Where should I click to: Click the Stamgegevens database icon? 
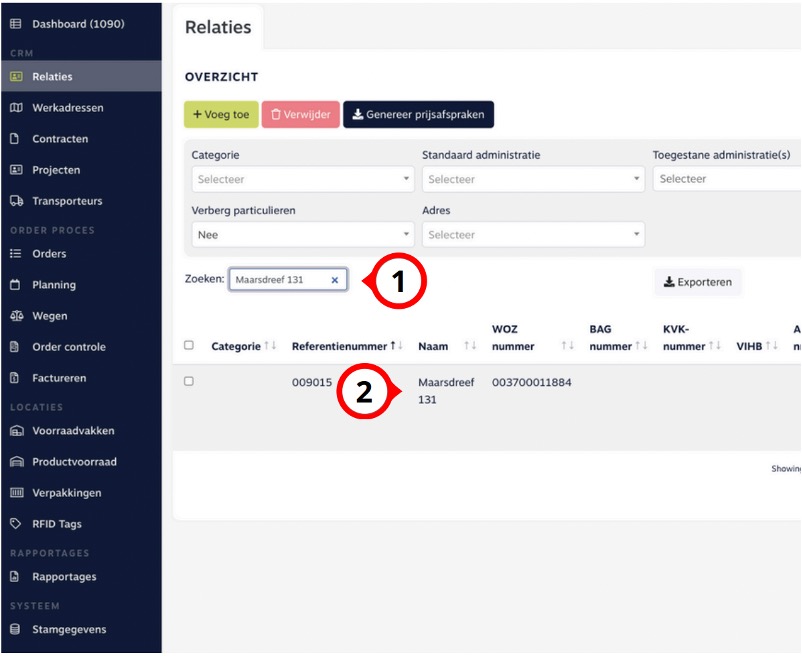pos(15,630)
